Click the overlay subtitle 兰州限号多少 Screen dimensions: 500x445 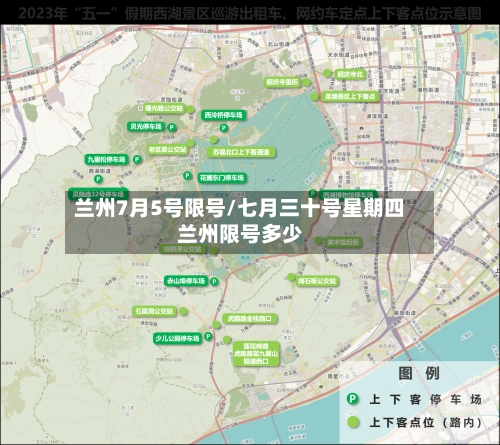(x=240, y=234)
